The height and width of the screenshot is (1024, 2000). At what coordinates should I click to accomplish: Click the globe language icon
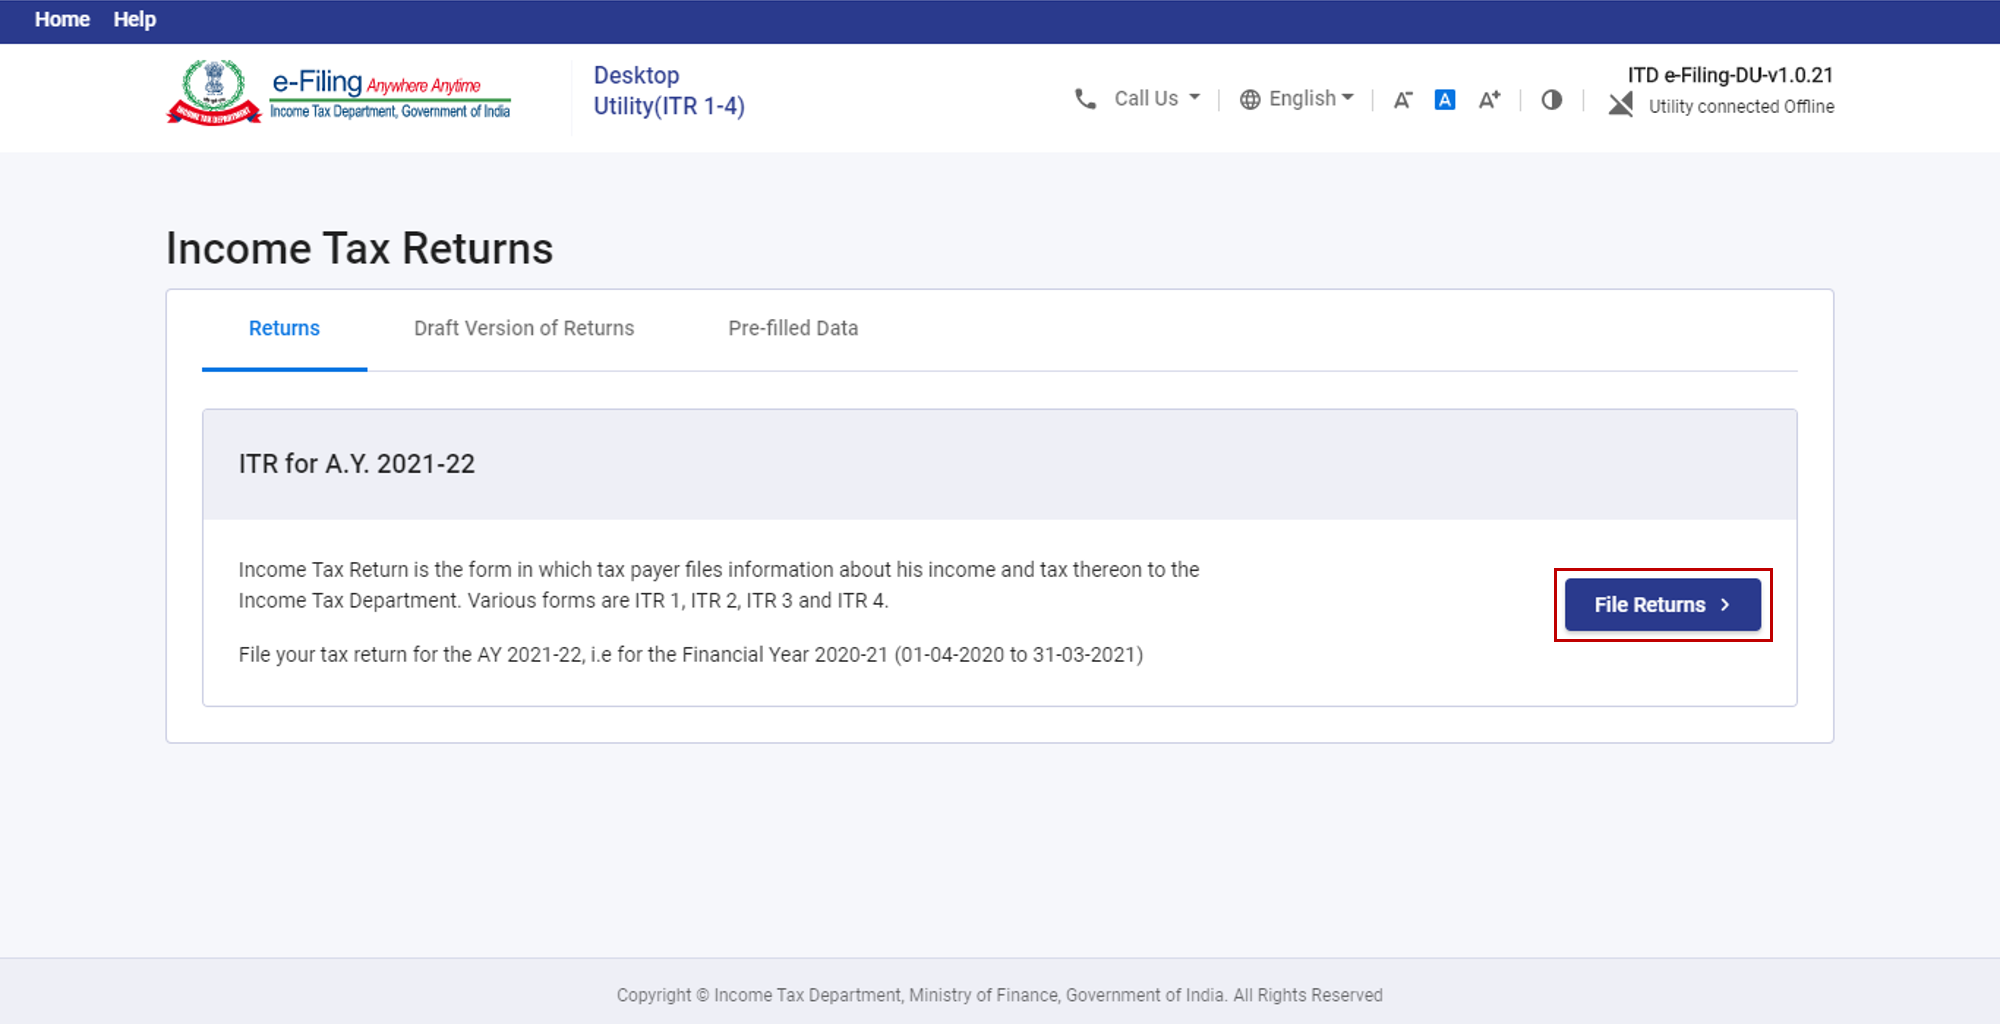click(x=1249, y=98)
